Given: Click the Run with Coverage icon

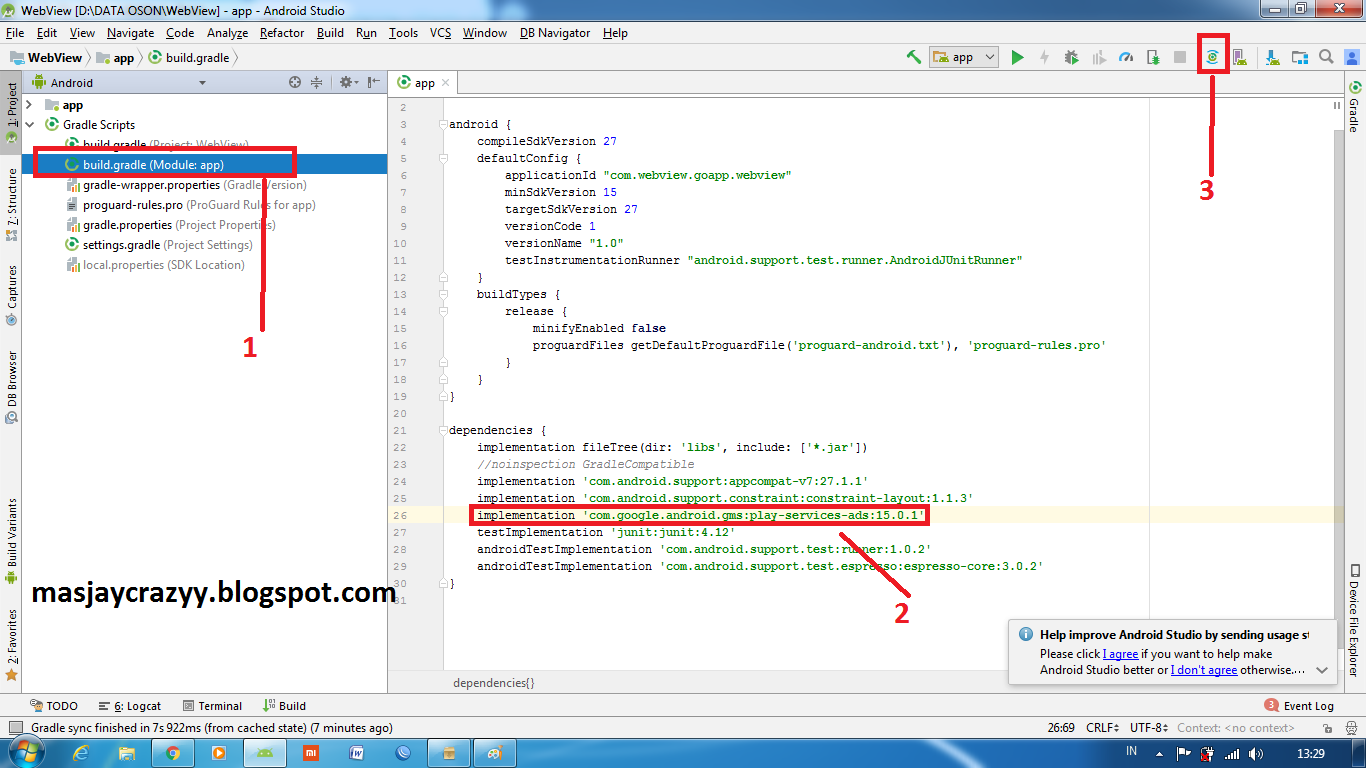Looking at the screenshot, I should 1099,58.
